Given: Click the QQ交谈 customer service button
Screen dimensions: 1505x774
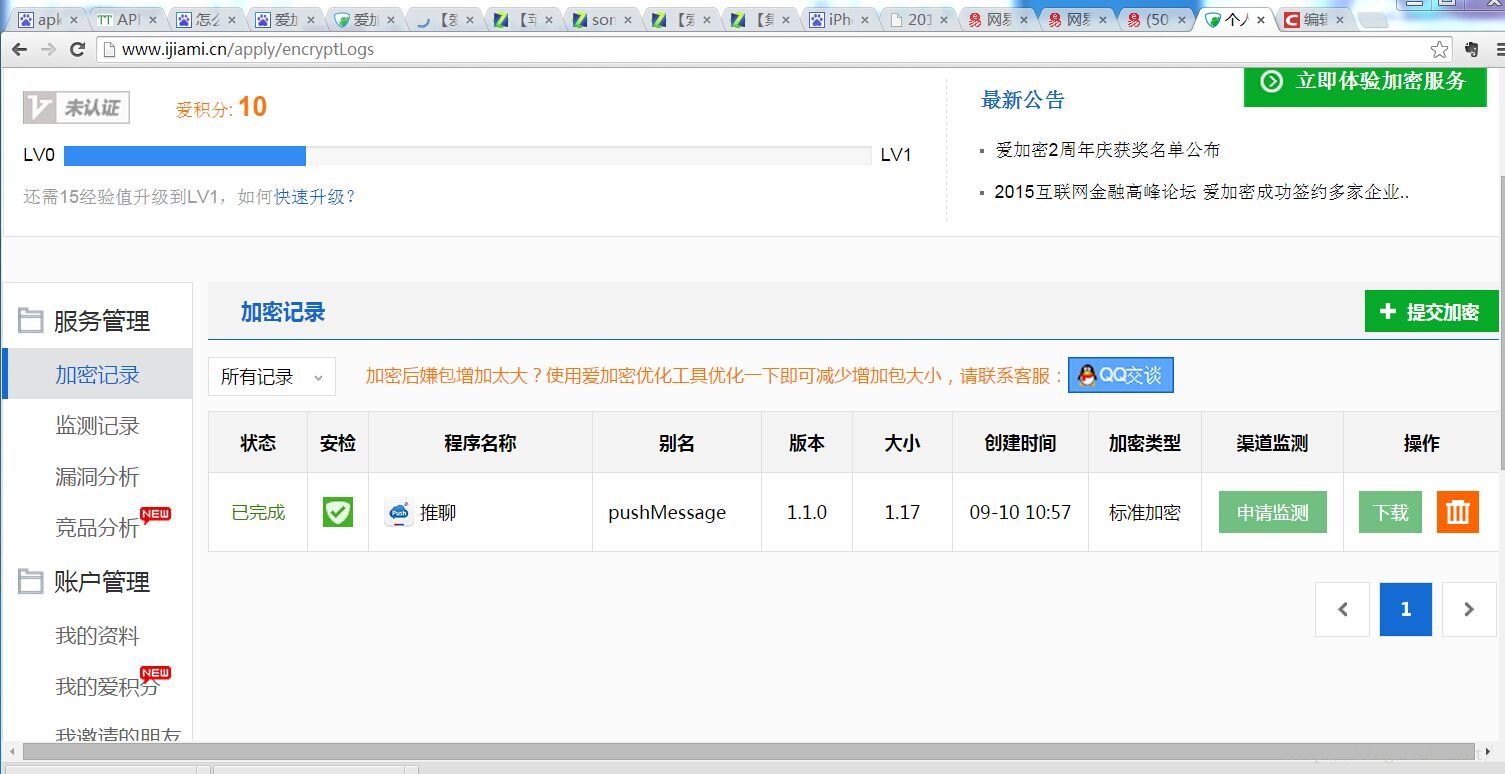Looking at the screenshot, I should coord(1120,375).
